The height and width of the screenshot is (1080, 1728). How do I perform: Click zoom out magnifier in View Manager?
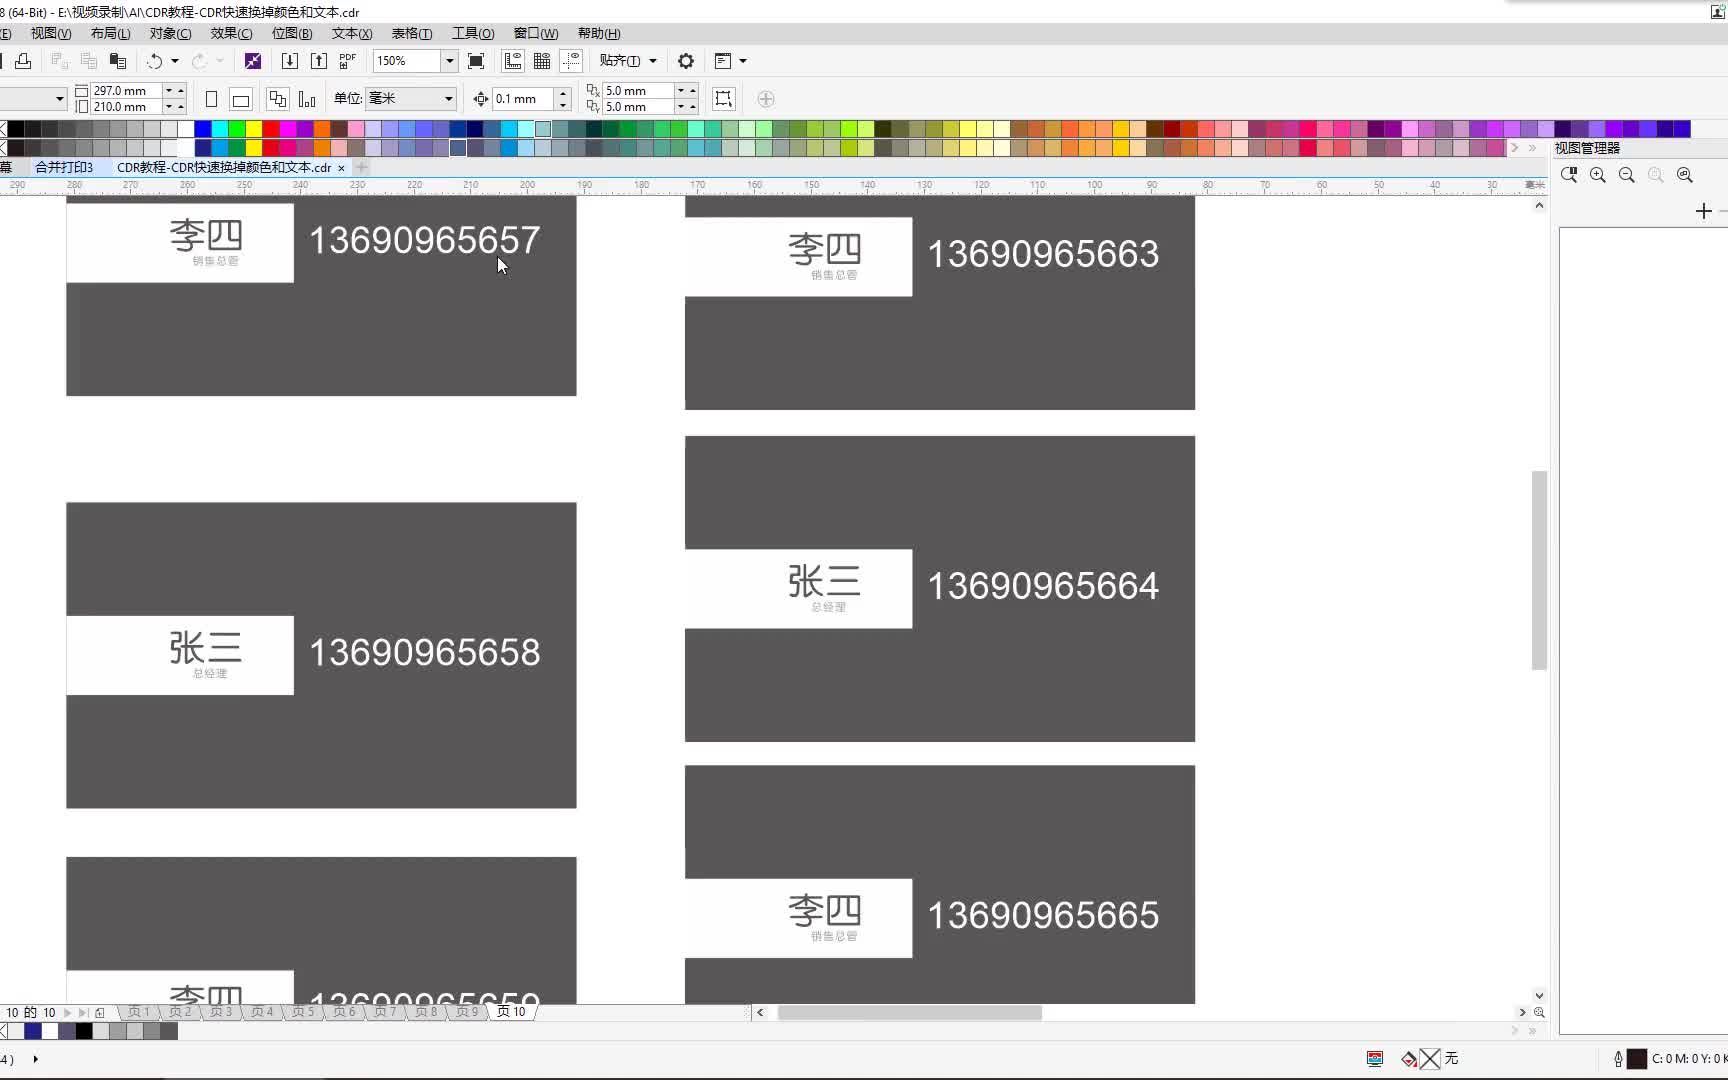pos(1627,175)
